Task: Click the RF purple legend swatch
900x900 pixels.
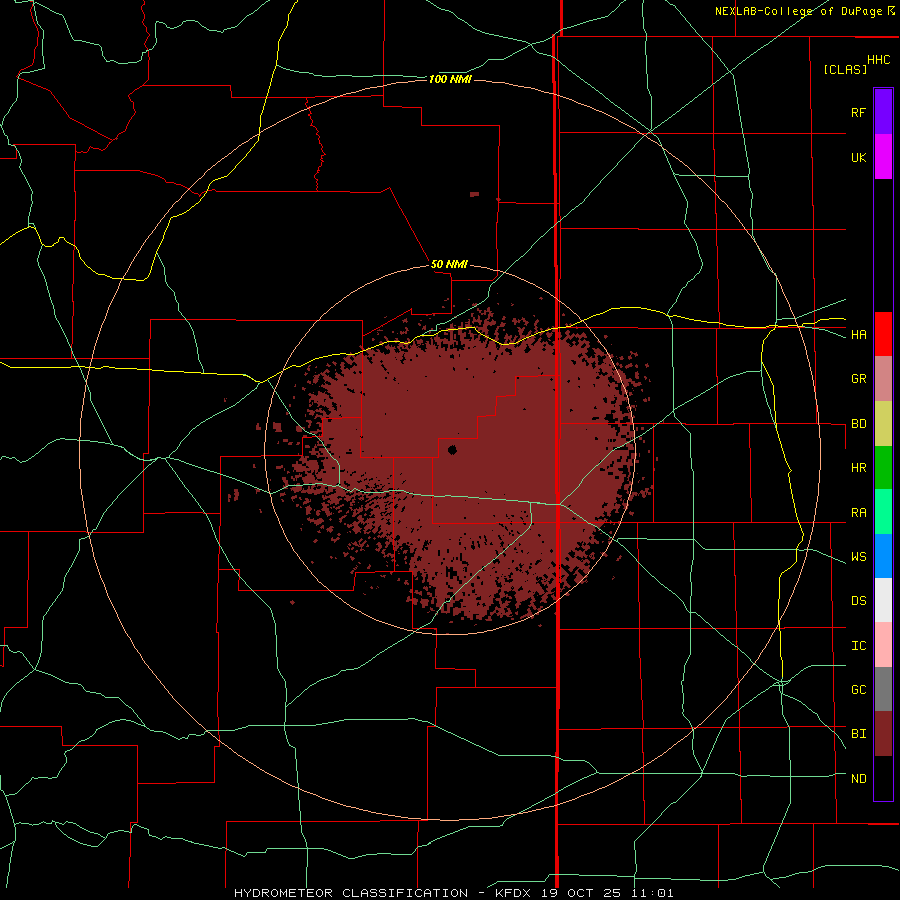Action: click(x=883, y=112)
